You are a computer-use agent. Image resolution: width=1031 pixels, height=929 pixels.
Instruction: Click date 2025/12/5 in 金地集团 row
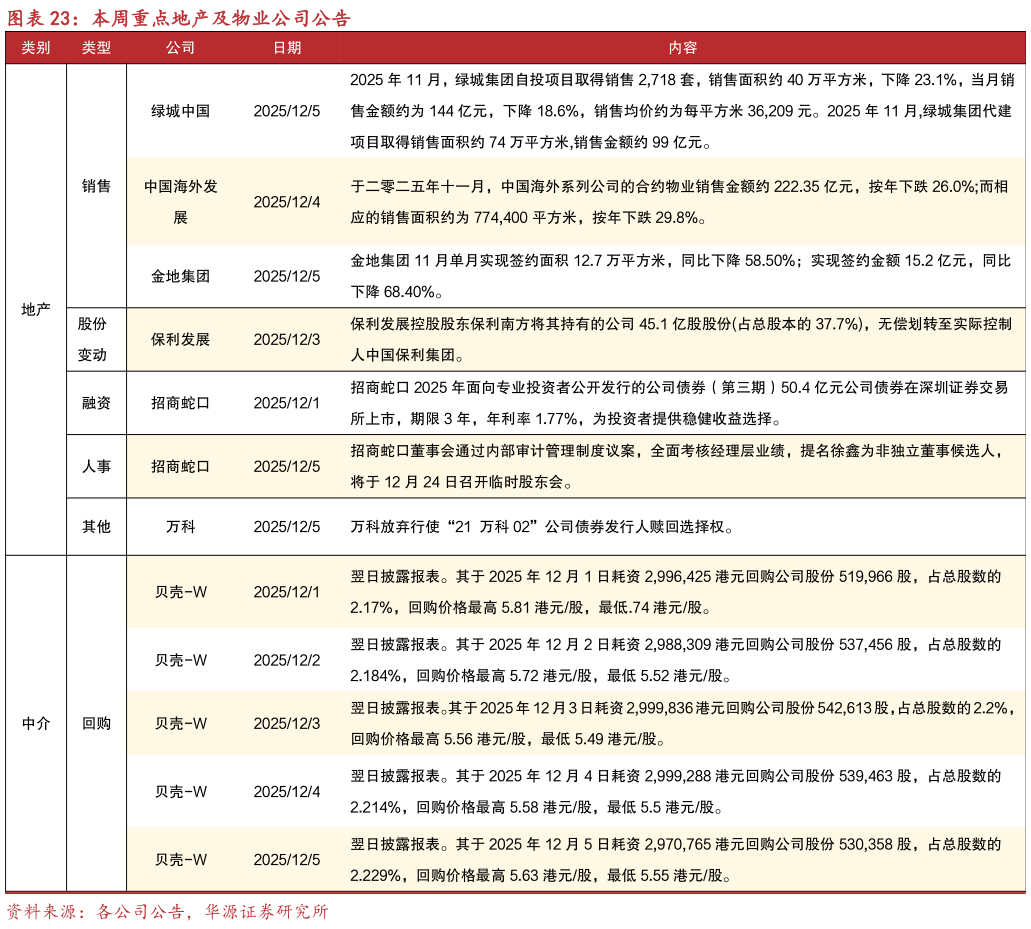(287, 276)
